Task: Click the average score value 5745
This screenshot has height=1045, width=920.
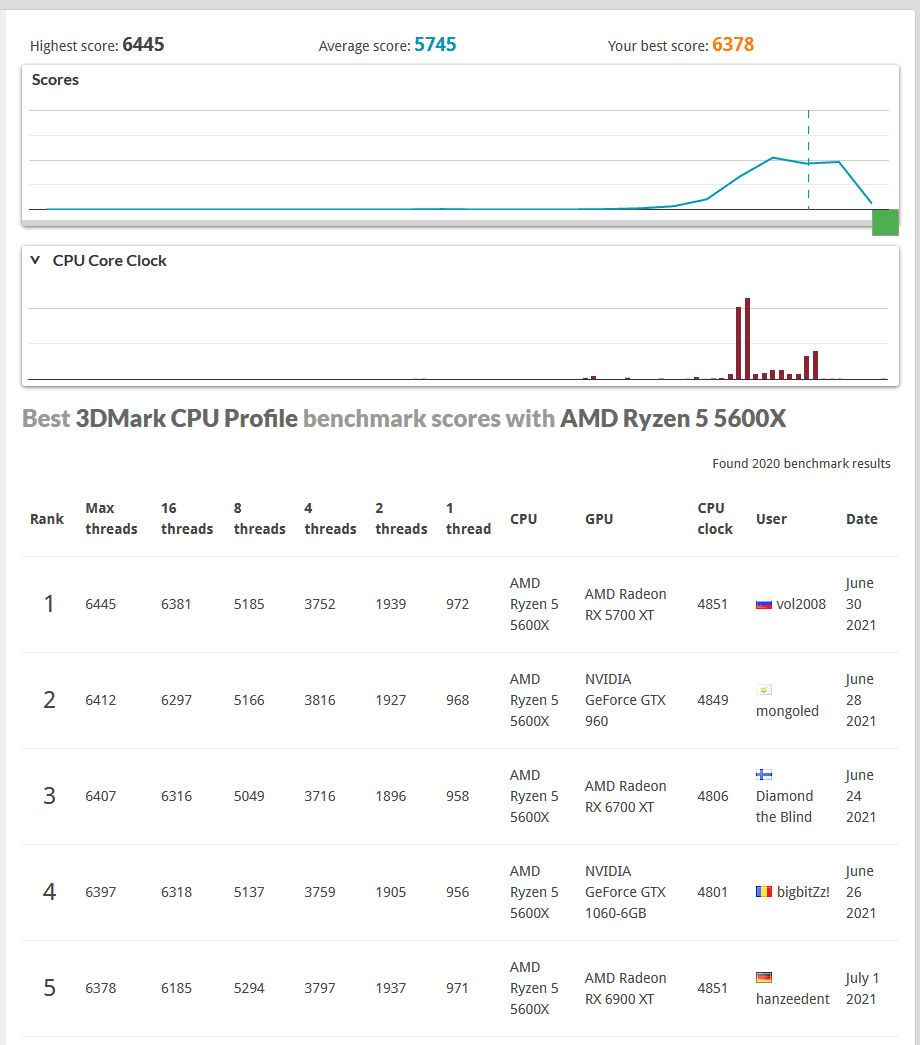Action: (x=435, y=45)
